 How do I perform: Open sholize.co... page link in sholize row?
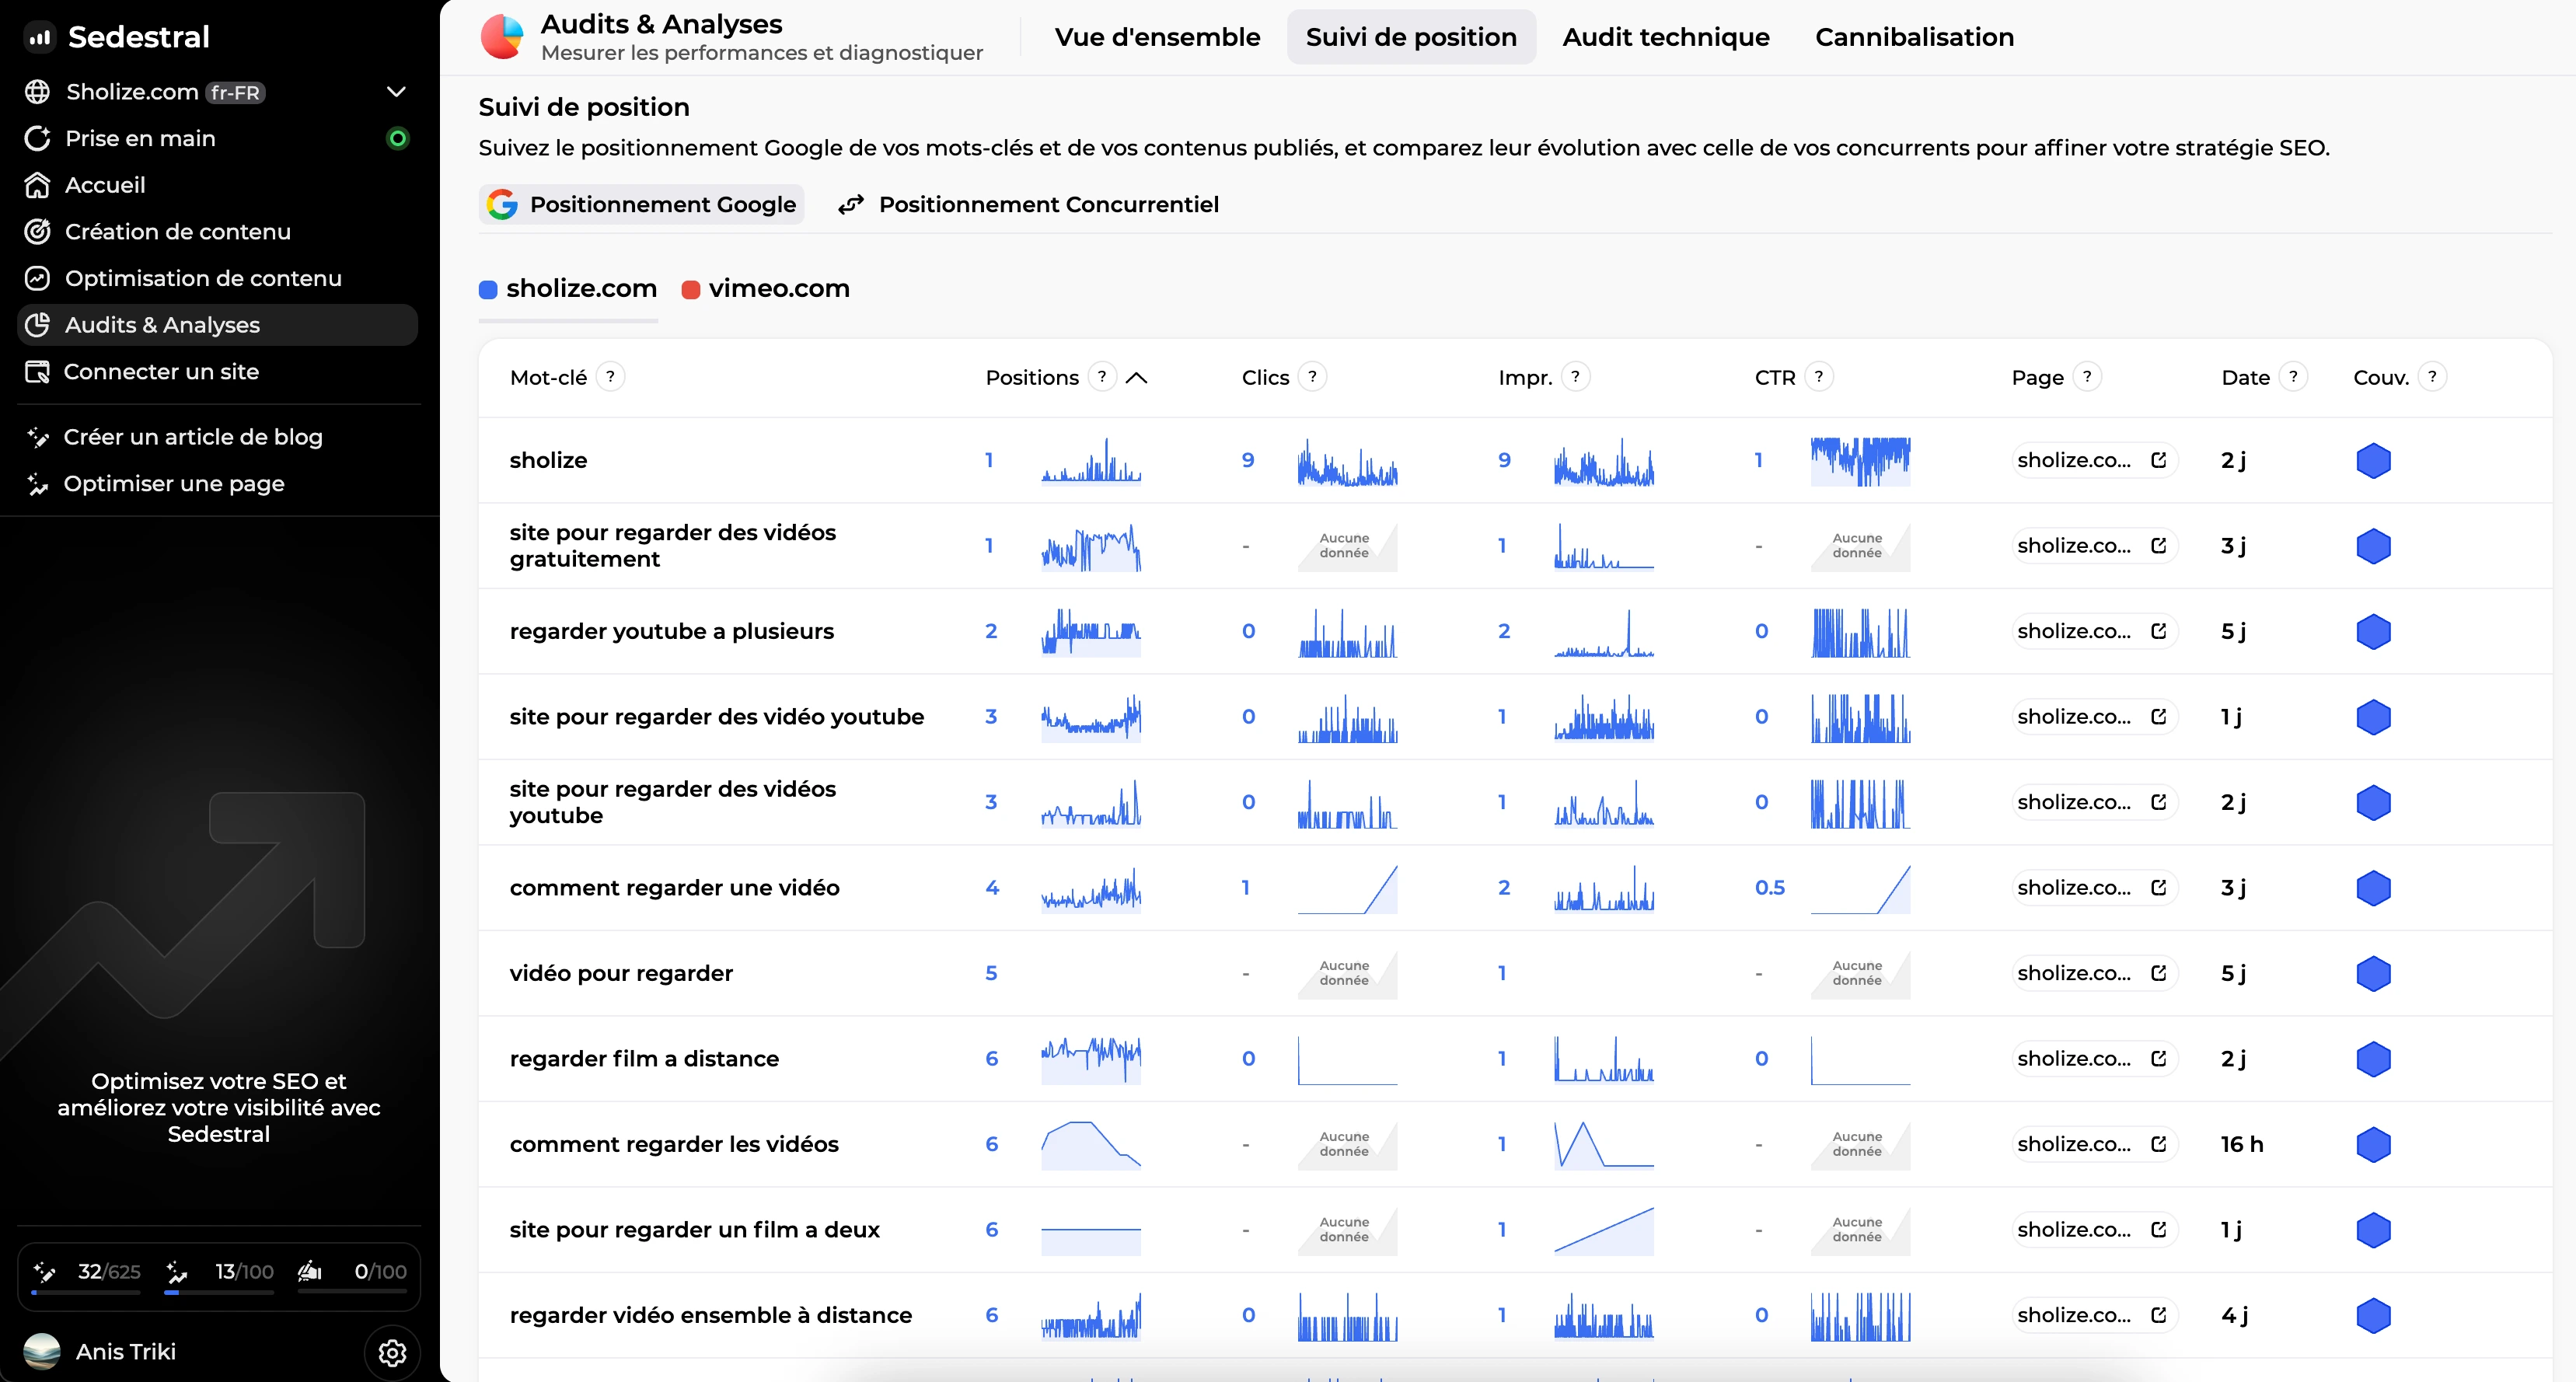coord(2094,460)
